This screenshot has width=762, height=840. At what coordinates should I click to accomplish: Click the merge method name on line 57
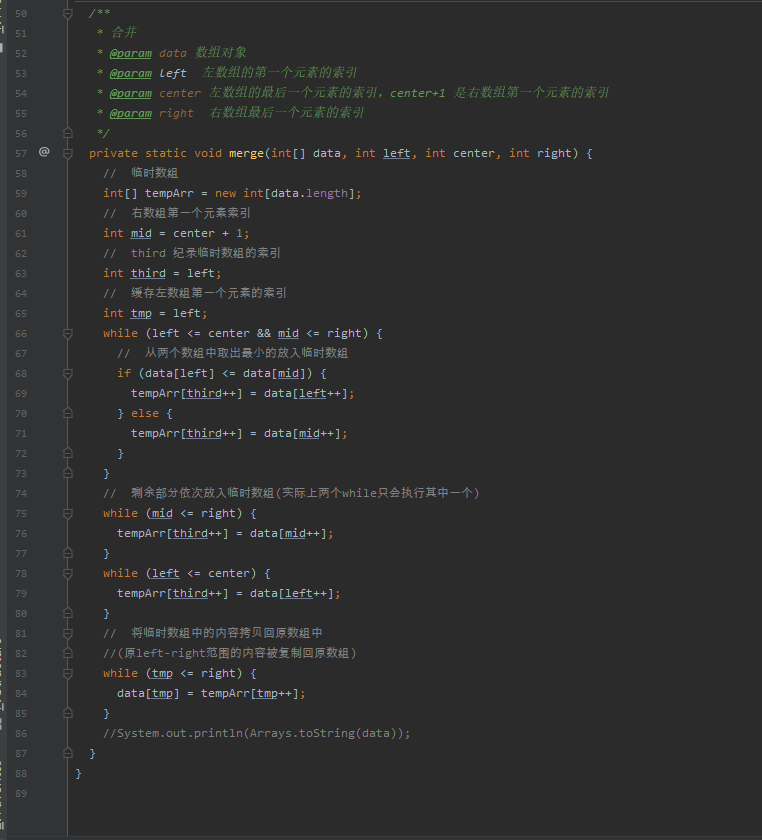pyautogui.click(x=246, y=153)
